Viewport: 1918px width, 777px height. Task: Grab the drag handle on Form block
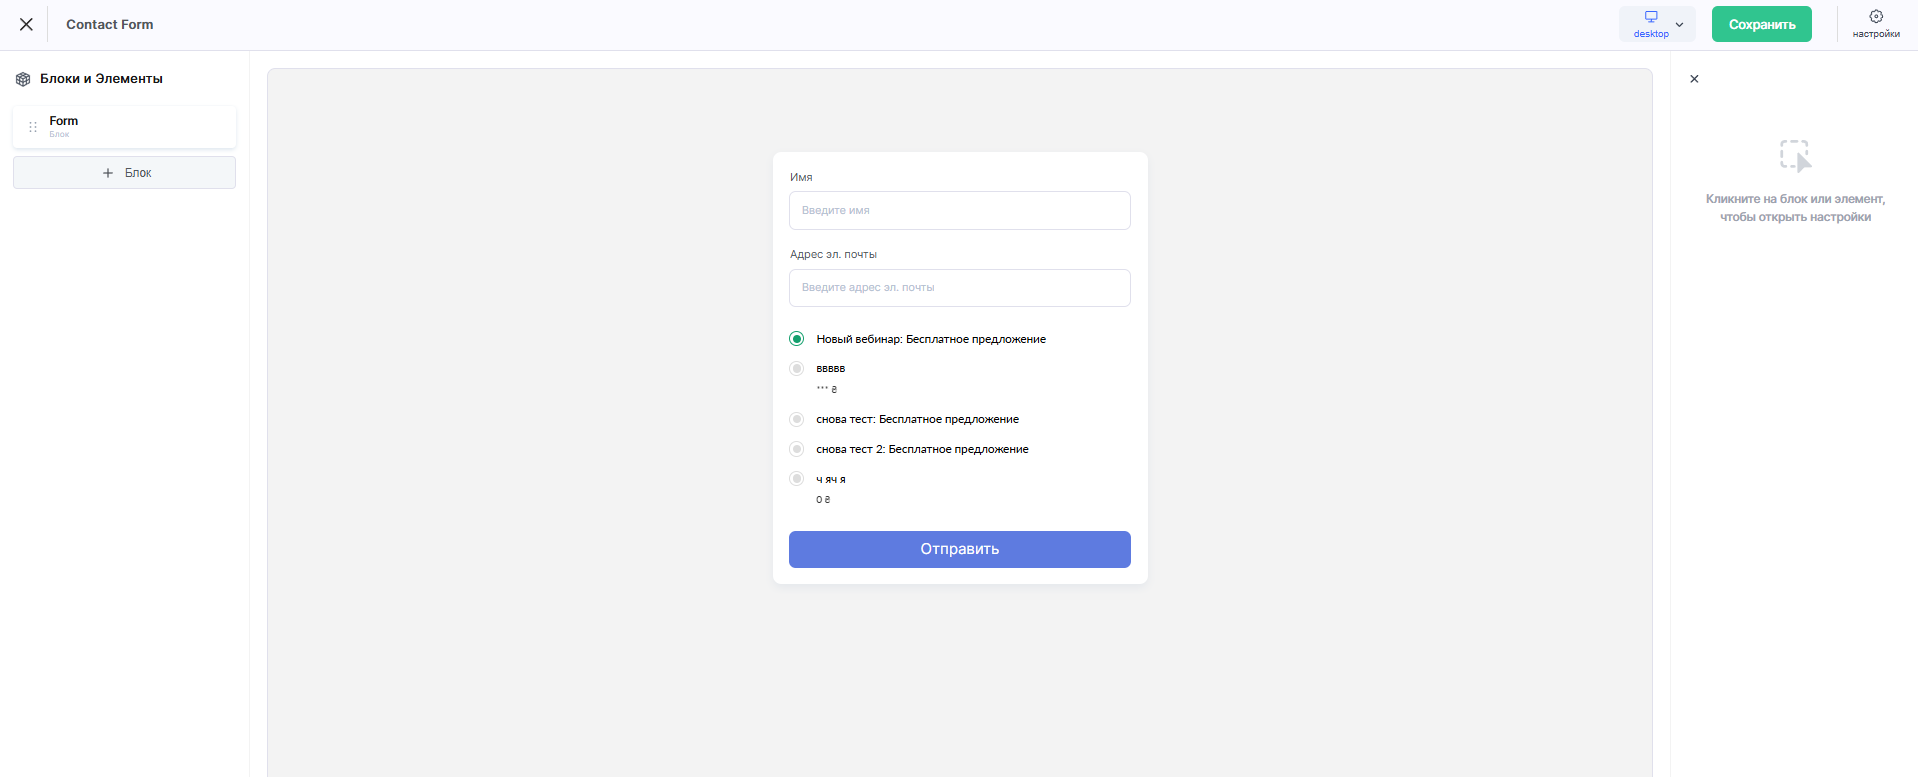(33, 127)
